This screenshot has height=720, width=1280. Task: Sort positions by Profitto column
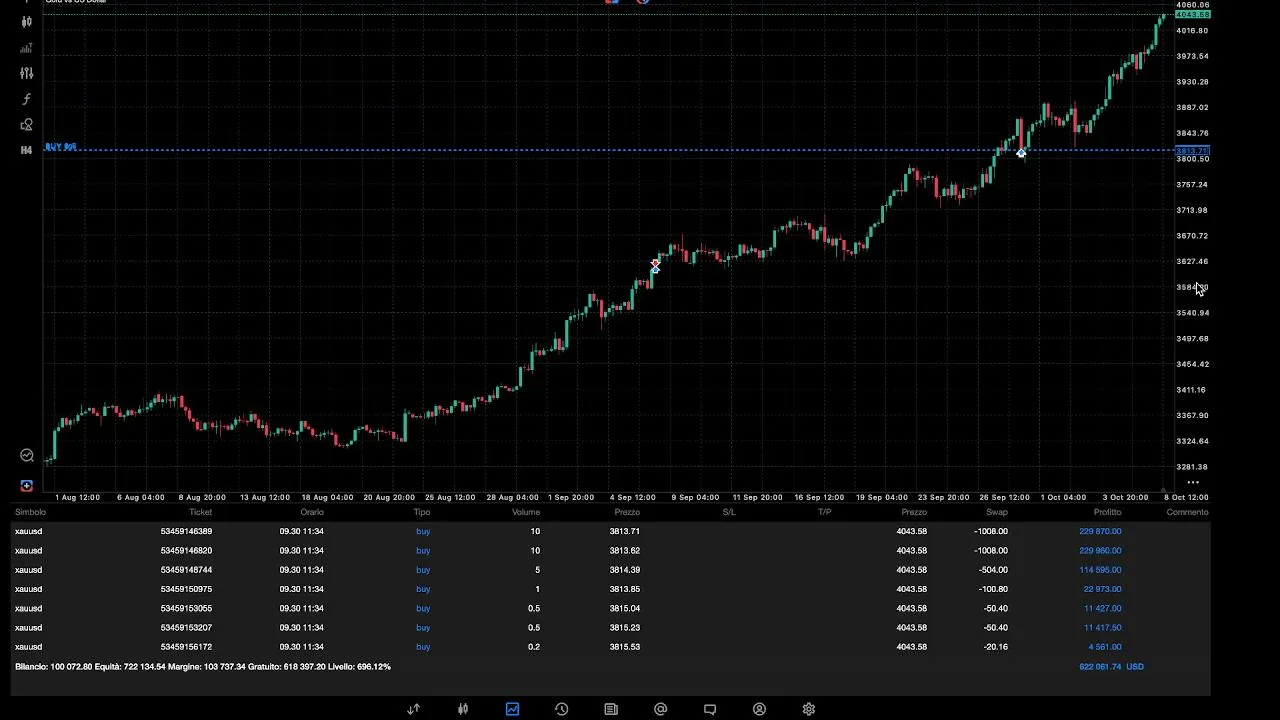click(1107, 512)
